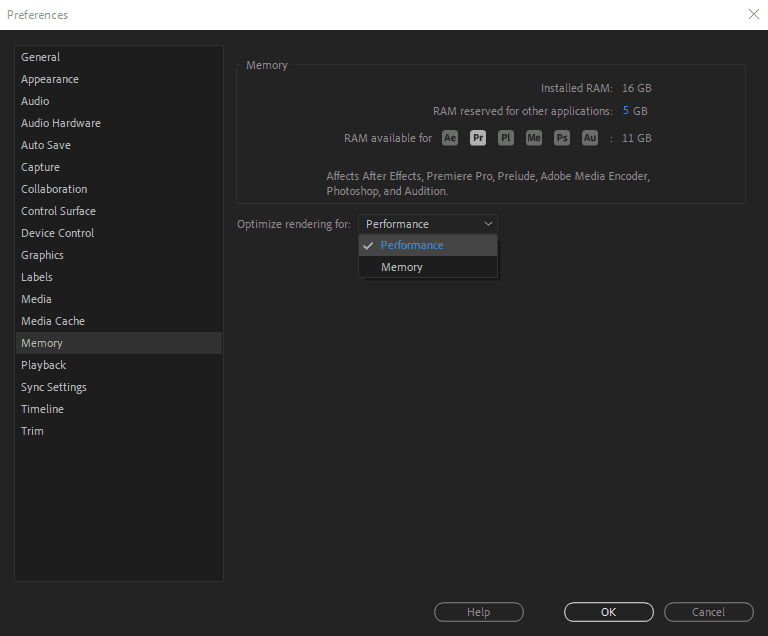Close the Preferences dialog window
This screenshot has height=636, width=768.
coord(753,14)
